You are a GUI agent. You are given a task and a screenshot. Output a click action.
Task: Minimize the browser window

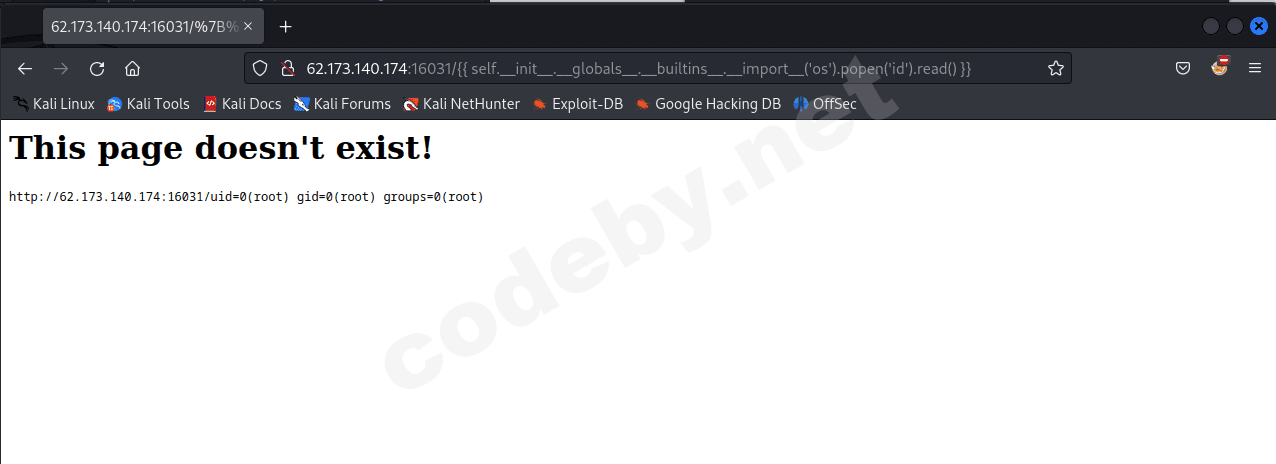(1211, 27)
